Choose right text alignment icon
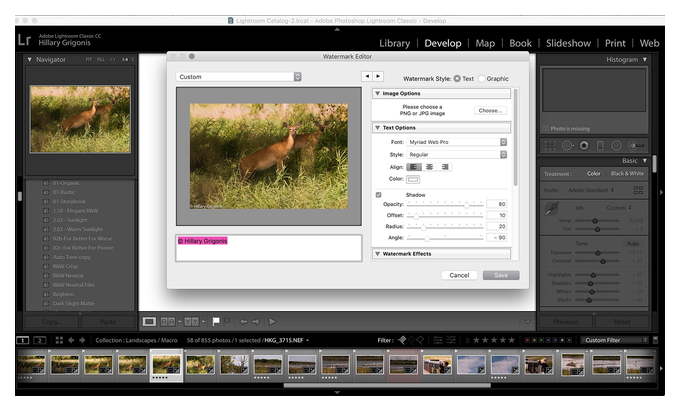680x411 pixels. click(x=445, y=167)
